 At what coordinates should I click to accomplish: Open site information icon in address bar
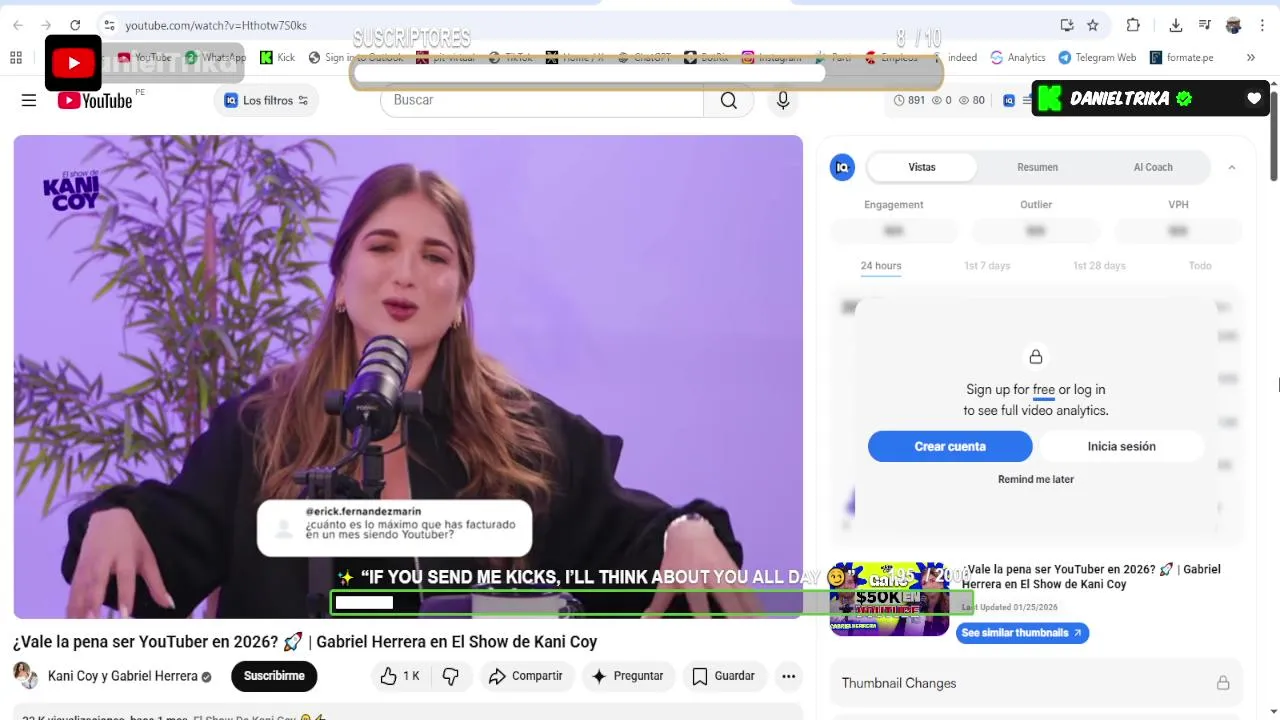pos(110,25)
